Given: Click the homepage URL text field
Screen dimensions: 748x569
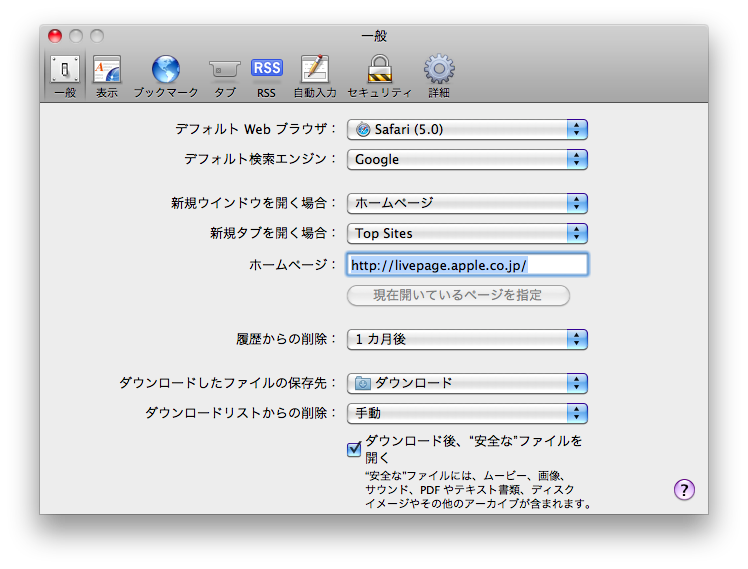Looking at the screenshot, I should (x=468, y=265).
